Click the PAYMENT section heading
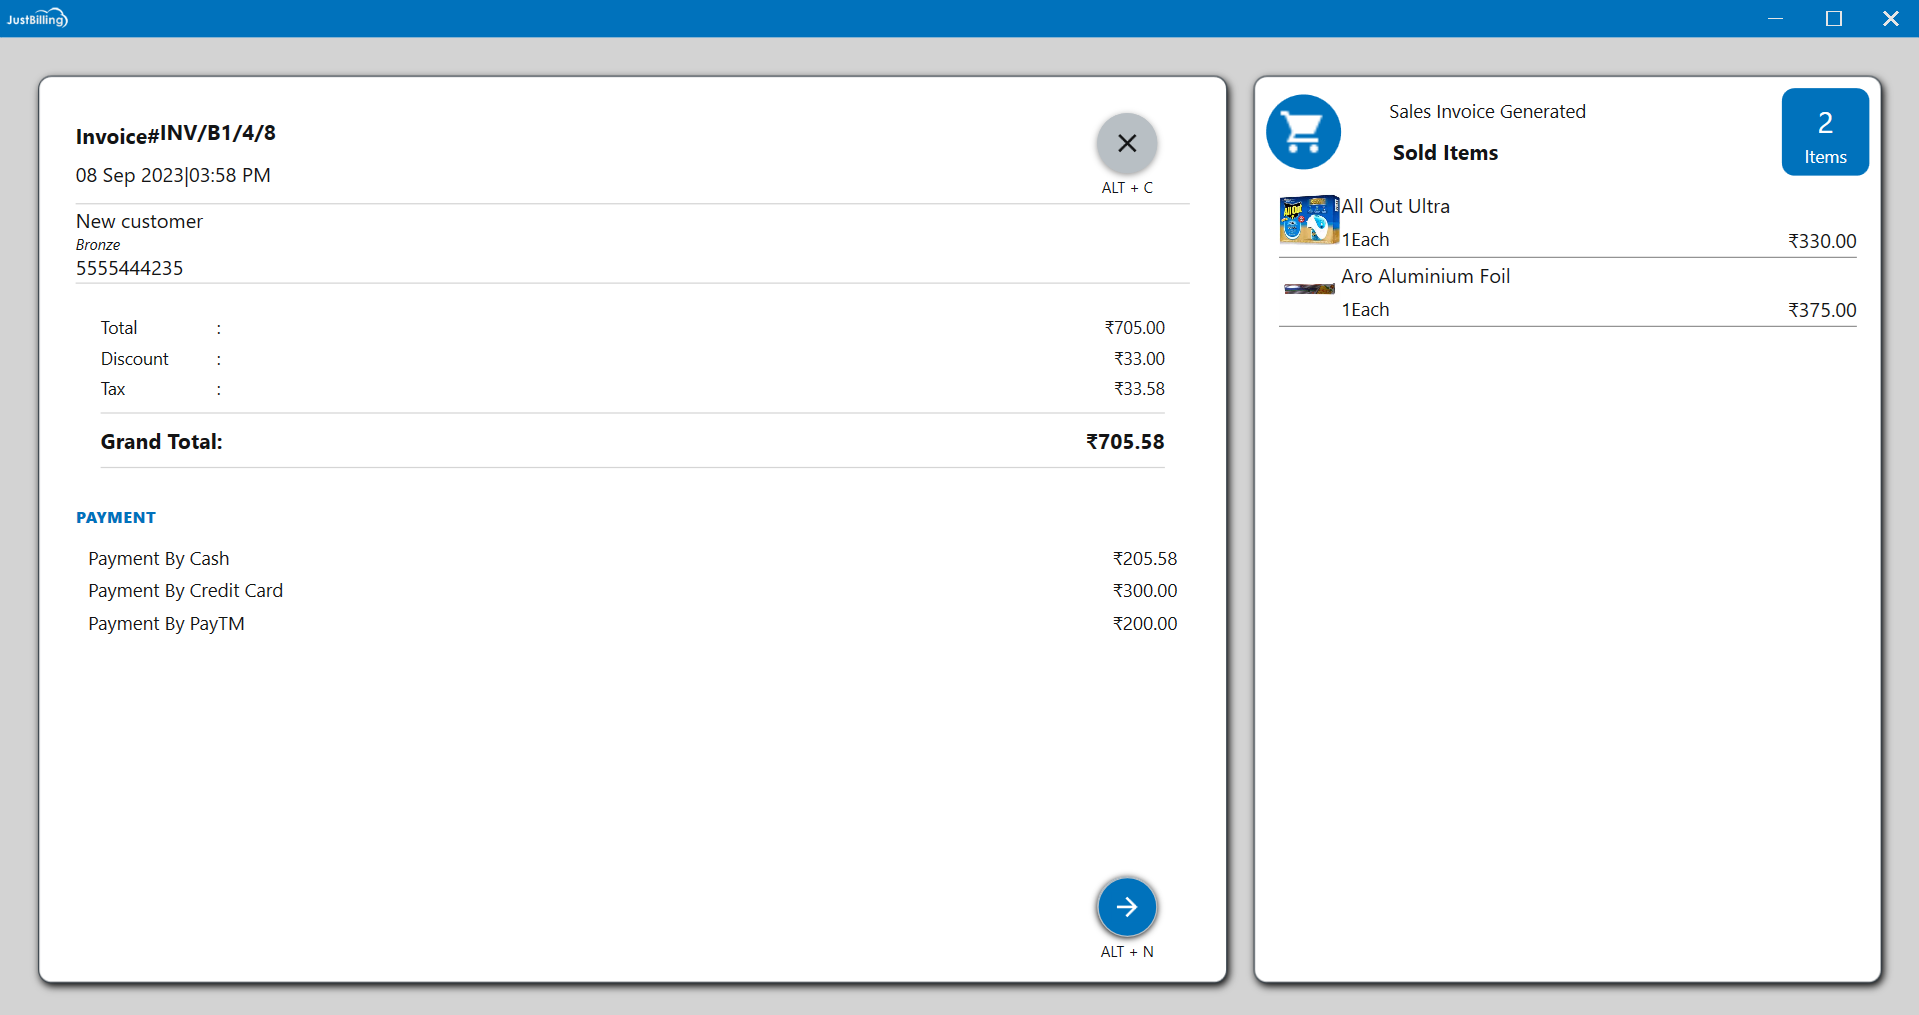The height and width of the screenshot is (1015, 1919). pyautogui.click(x=116, y=518)
